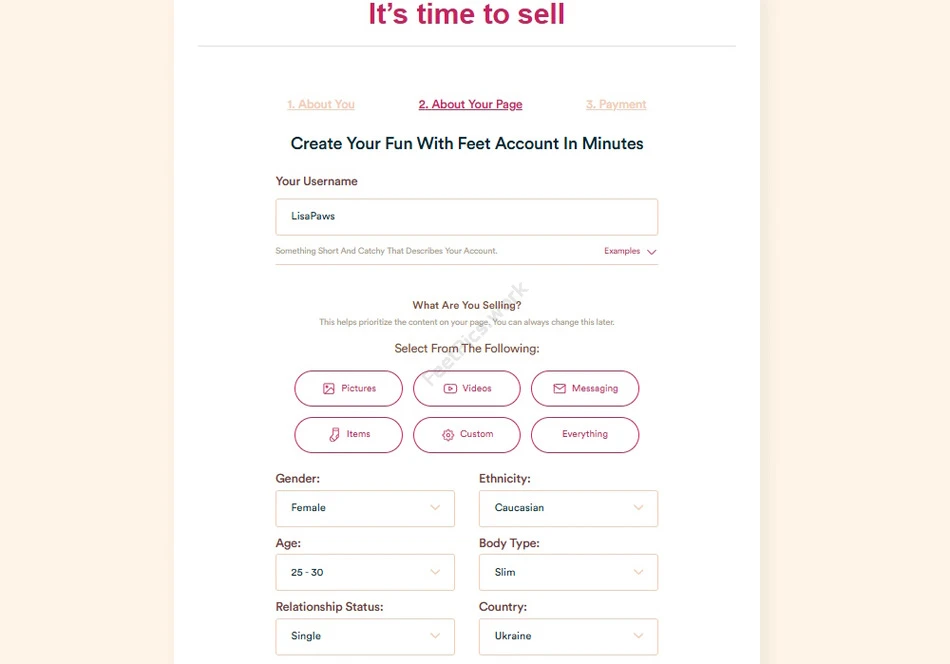Click the sock icon in Items option
The height and width of the screenshot is (664, 950).
[335, 435]
